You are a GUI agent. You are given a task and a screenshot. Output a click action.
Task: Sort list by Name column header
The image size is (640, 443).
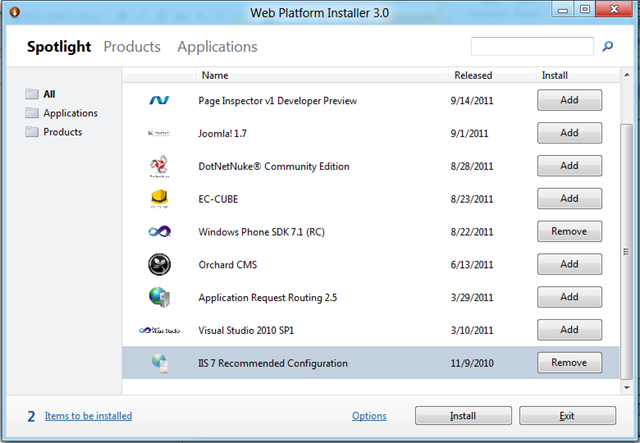tap(322, 75)
